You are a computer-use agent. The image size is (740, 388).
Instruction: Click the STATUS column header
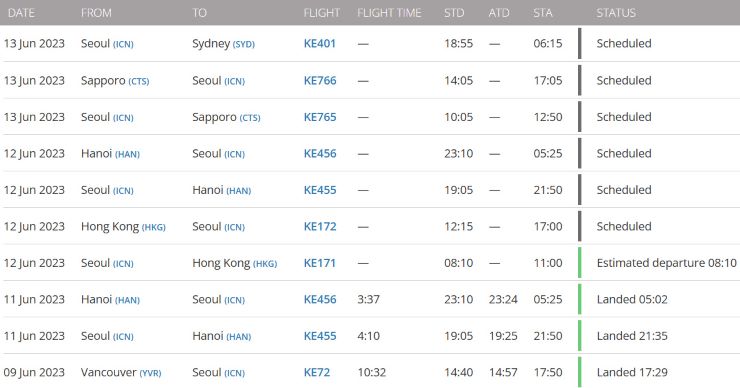point(616,13)
